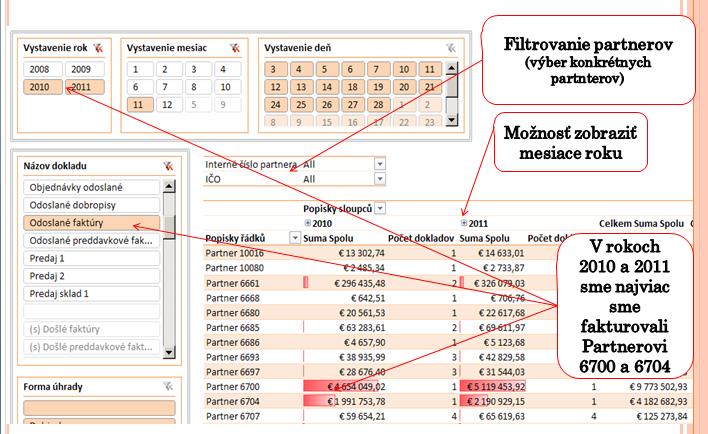Image resolution: width=708 pixels, height=434 pixels.
Task: Click the Partner 6700 row label
Action: [x=232, y=385]
